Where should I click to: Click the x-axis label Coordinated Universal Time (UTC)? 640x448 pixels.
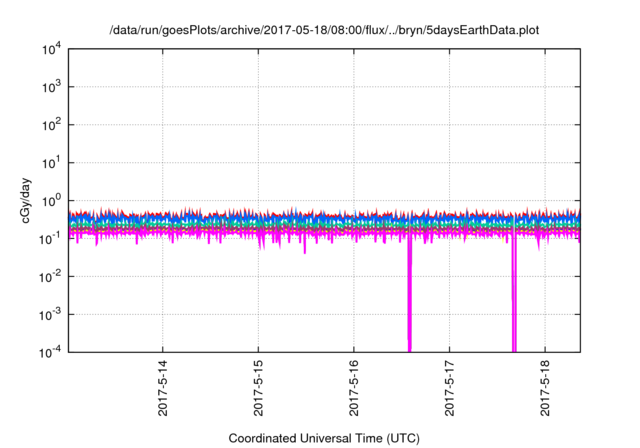coord(324,438)
